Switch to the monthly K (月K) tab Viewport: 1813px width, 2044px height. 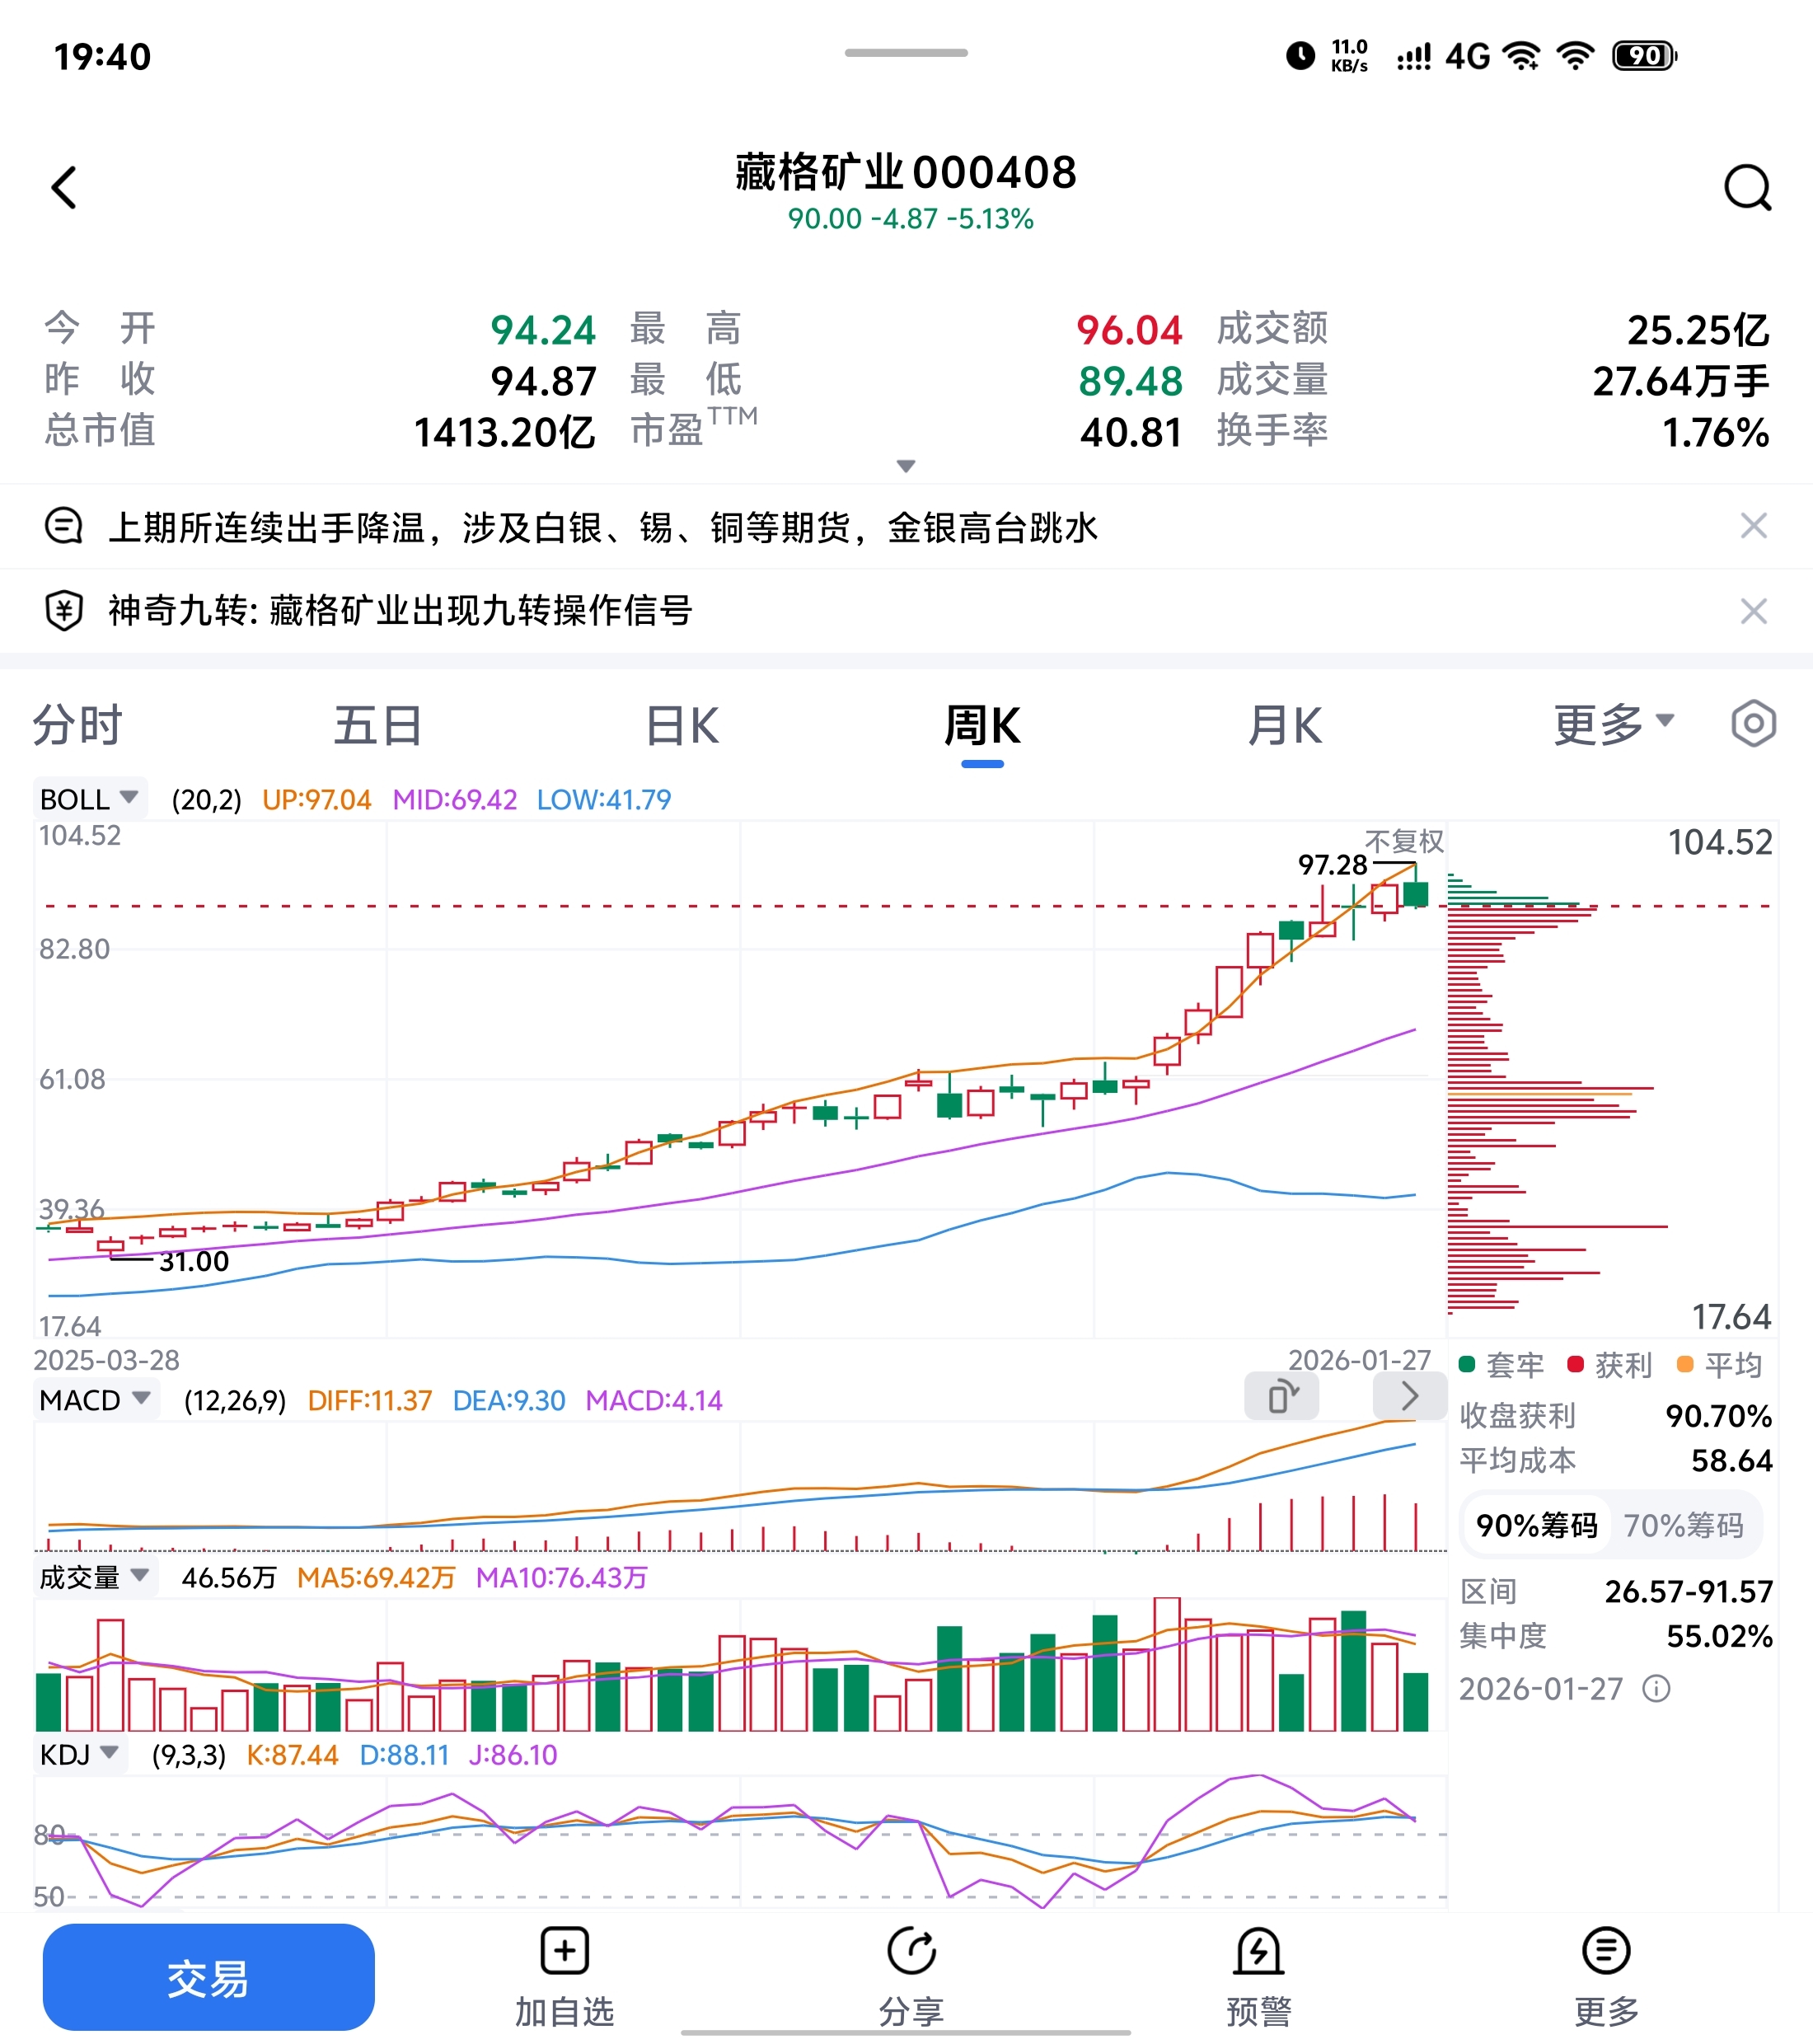point(1284,726)
